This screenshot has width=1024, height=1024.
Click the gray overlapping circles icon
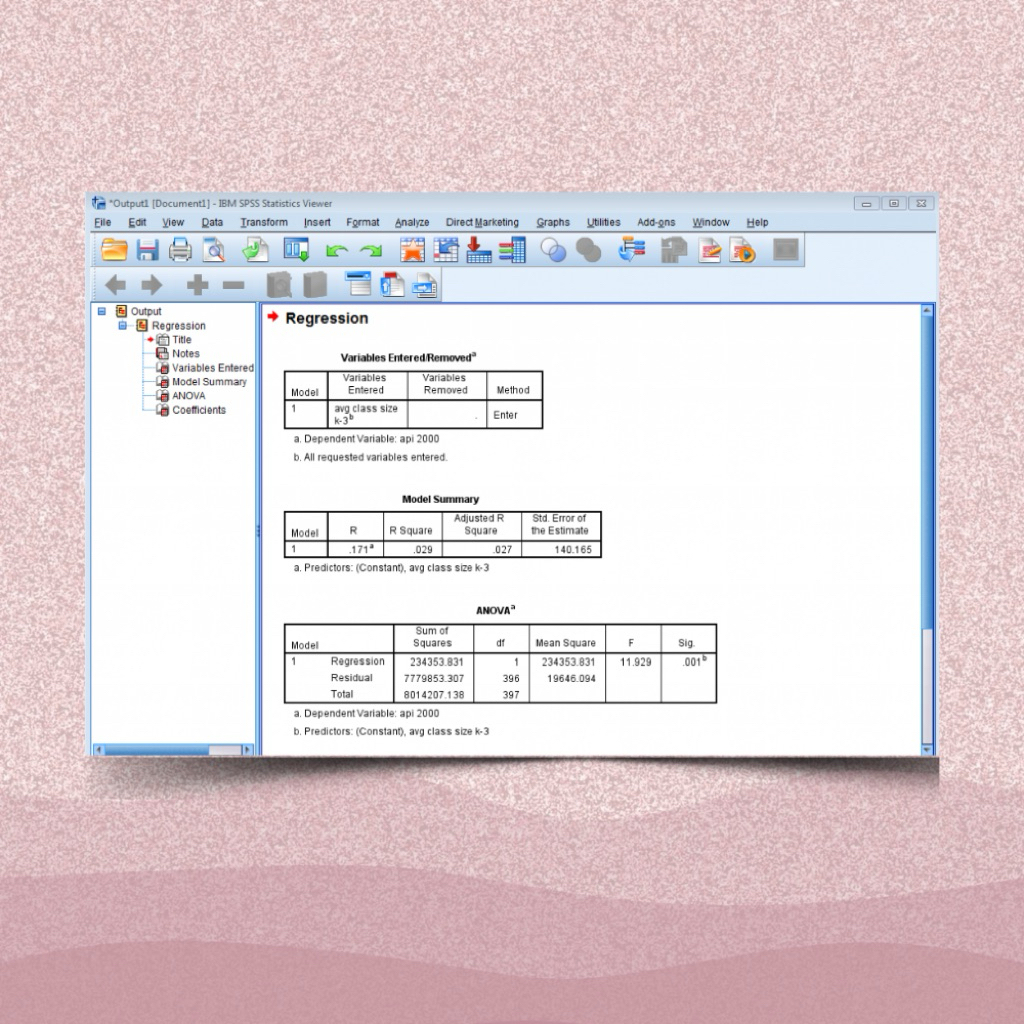(x=588, y=250)
